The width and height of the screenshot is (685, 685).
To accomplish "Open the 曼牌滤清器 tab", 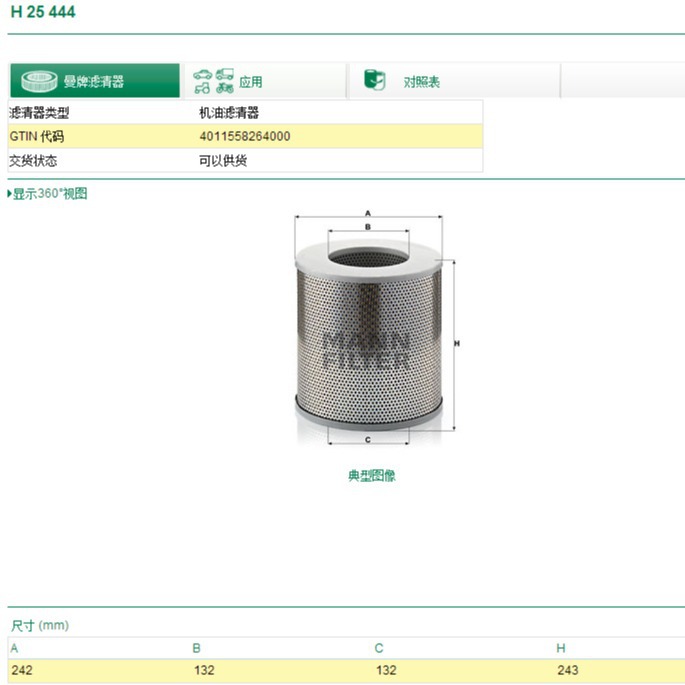I will pyautogui.click(x=95, y=80).
